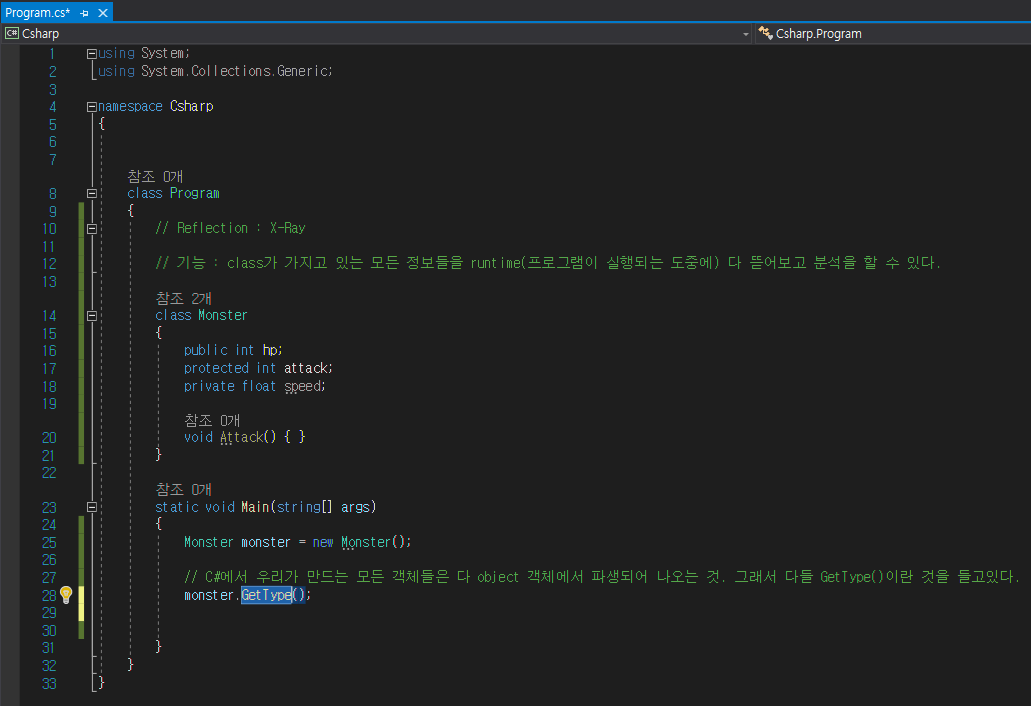This screenshot has height=706, width=1031.
Task: Click line number 28 in the gutter
Action: pyautogui.click(x=49, y=596)
